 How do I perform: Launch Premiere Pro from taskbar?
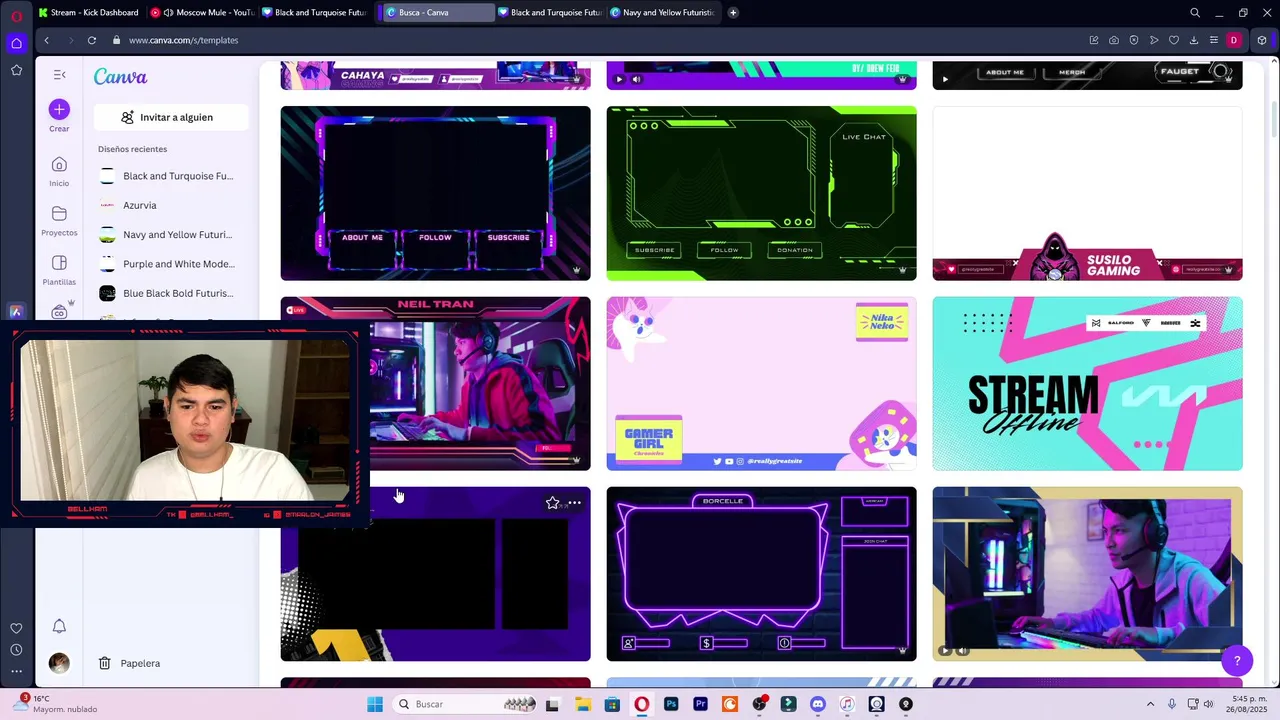coord(700,704)
